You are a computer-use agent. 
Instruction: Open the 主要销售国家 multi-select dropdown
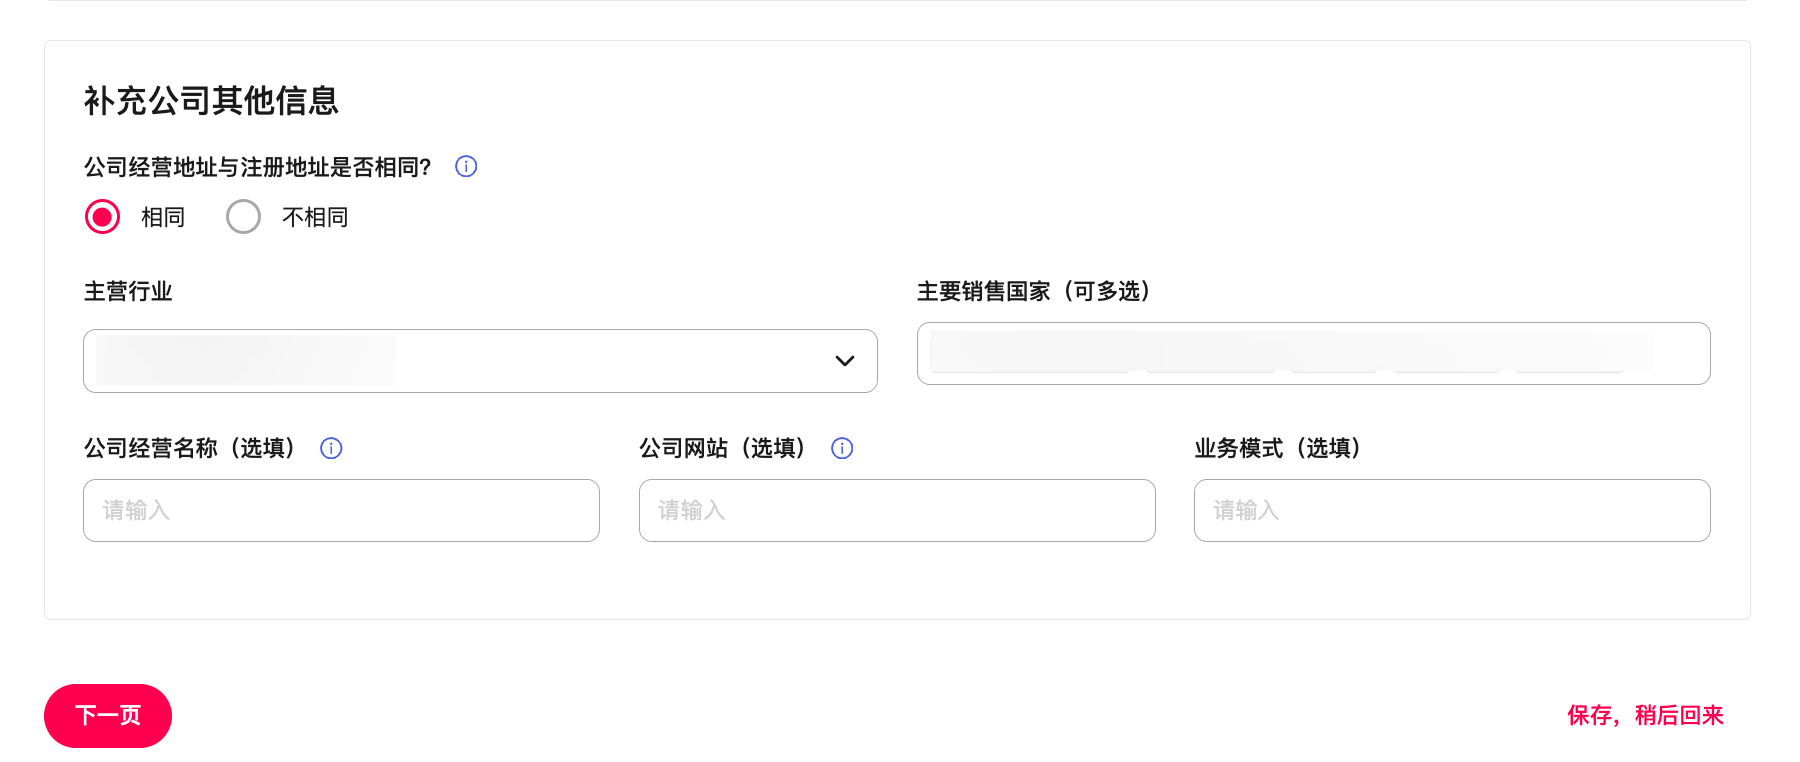[1313, 354]
